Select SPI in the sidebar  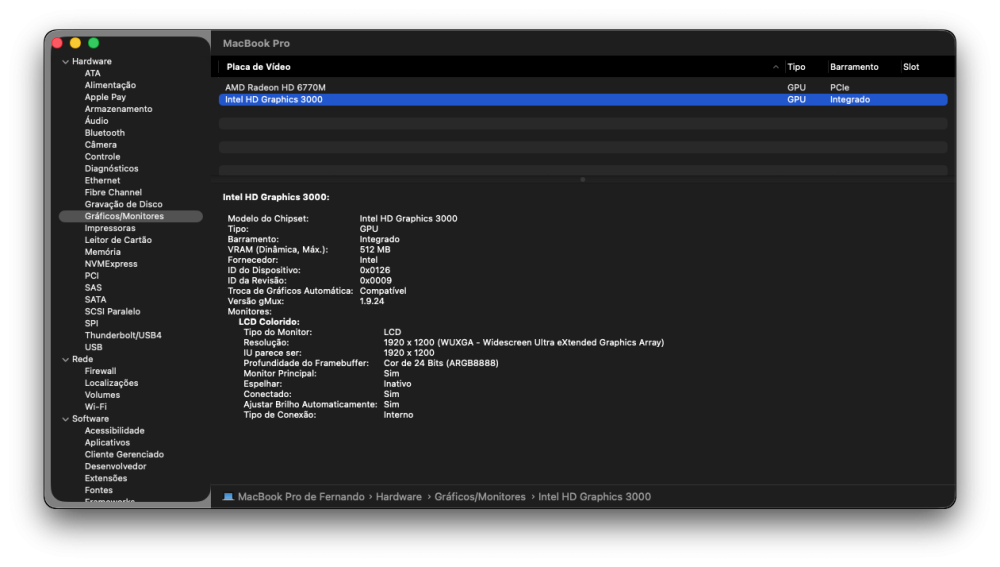tap(91, 324)
